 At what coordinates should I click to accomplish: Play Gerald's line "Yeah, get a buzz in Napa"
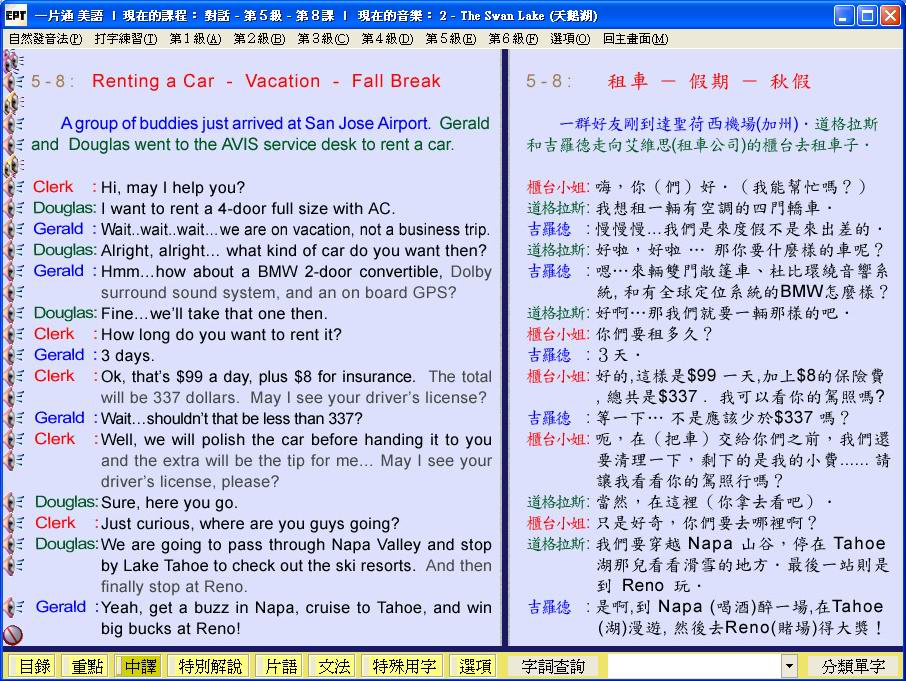pyautogui.click(x=13, y=607)
